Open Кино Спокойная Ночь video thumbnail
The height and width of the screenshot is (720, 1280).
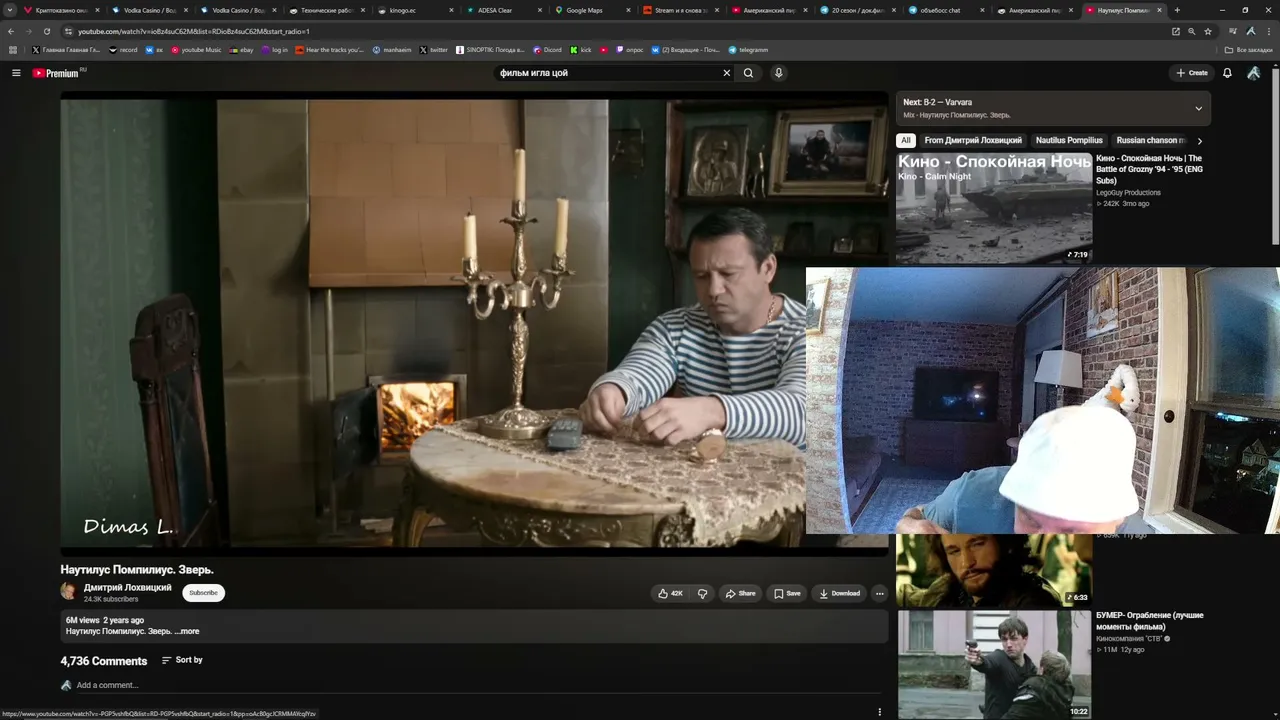(994, 208)
